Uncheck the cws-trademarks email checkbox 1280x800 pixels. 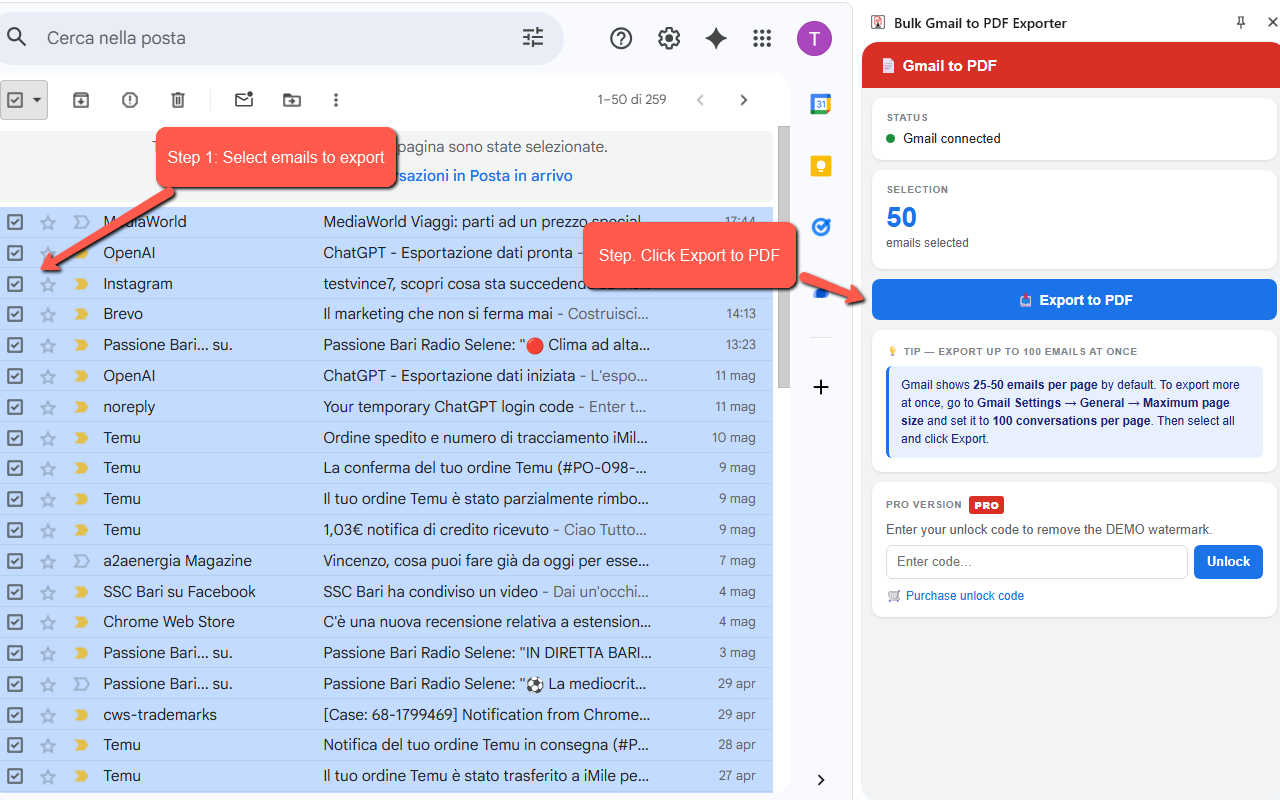coord(15,715)
